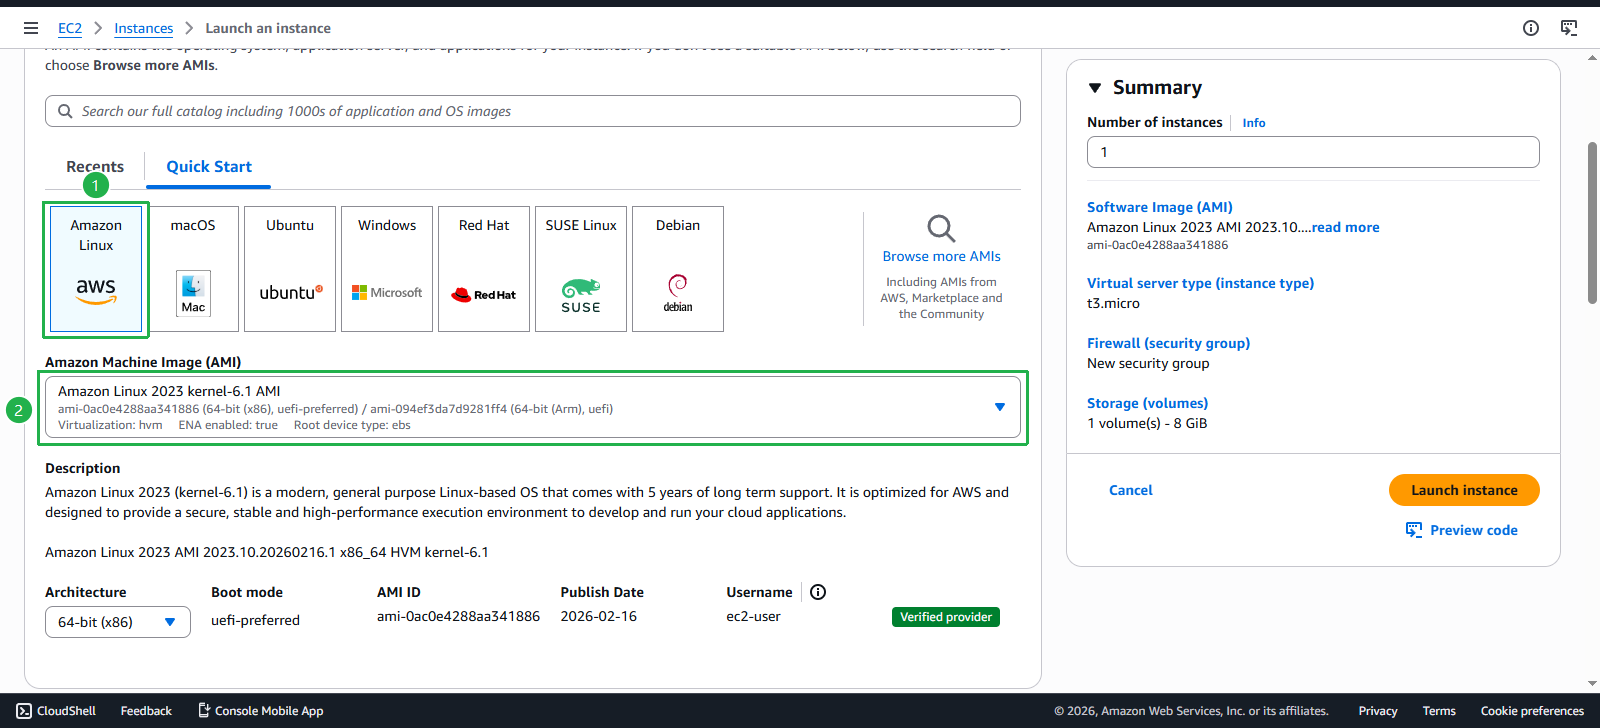Viewport: 1600px width, 728px height.
Task: Open the info panel icon in header
Action: (1531, 28)
